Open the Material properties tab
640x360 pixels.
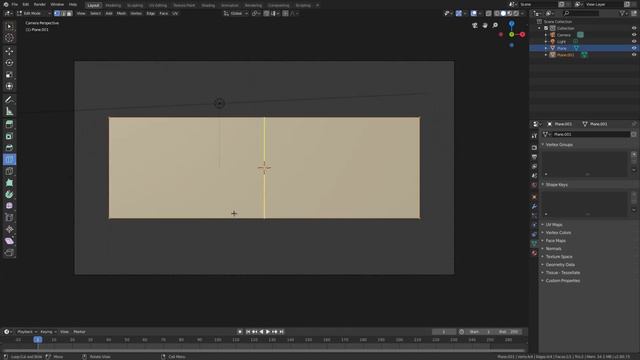point(534,253)
